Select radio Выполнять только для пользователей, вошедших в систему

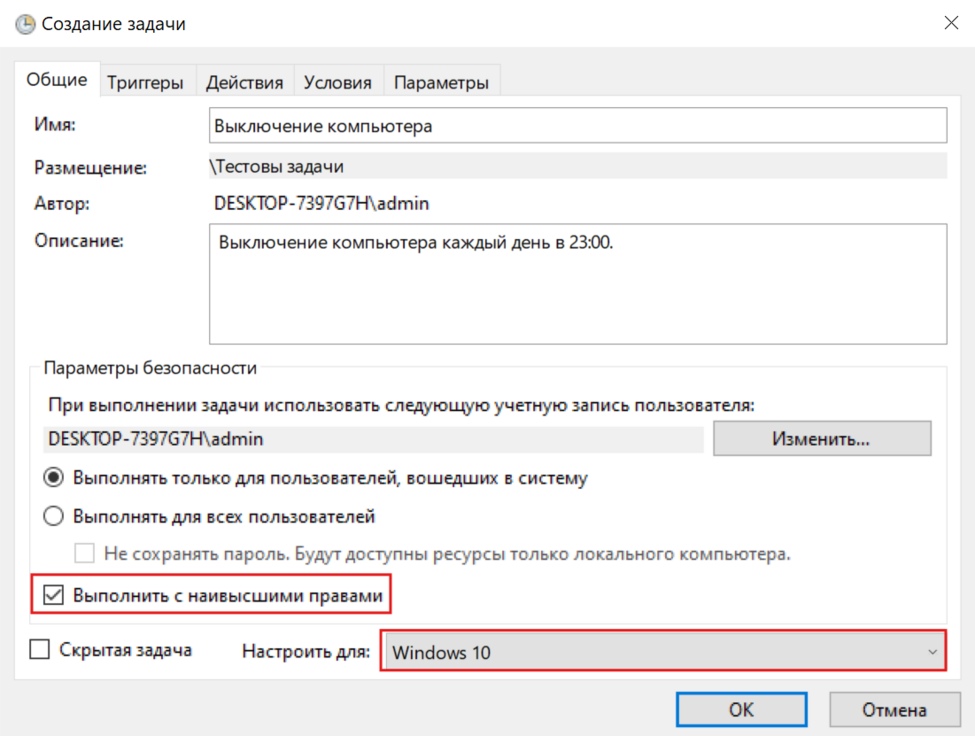[55, 478]
